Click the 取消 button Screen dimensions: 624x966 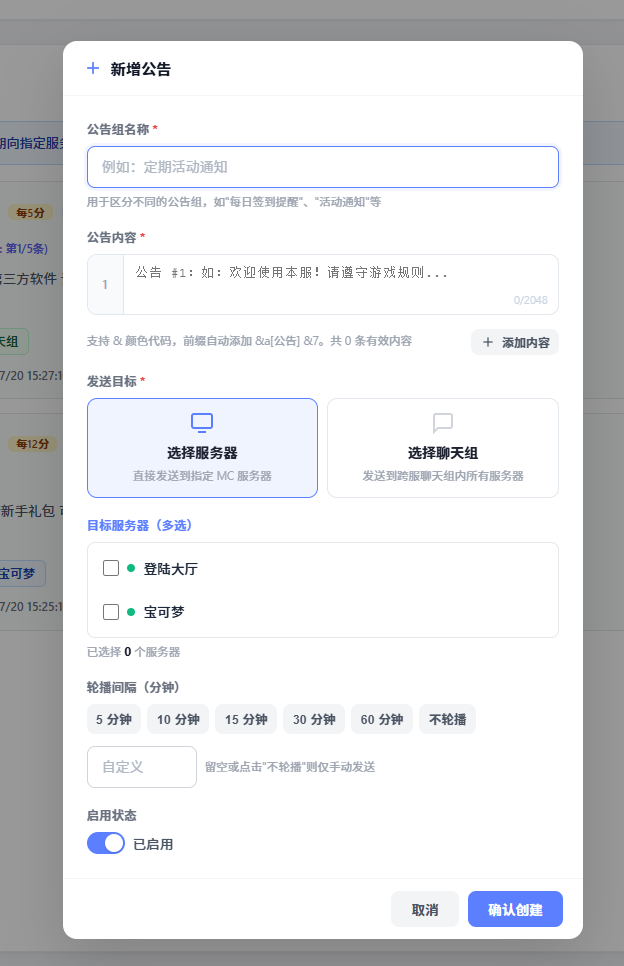[425, 909]
